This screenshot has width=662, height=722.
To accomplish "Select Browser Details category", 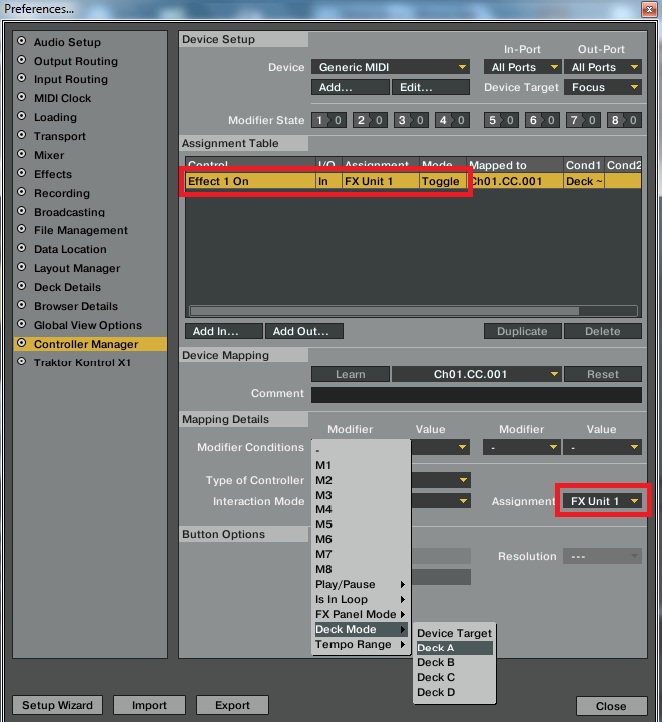I will point(75,306).
